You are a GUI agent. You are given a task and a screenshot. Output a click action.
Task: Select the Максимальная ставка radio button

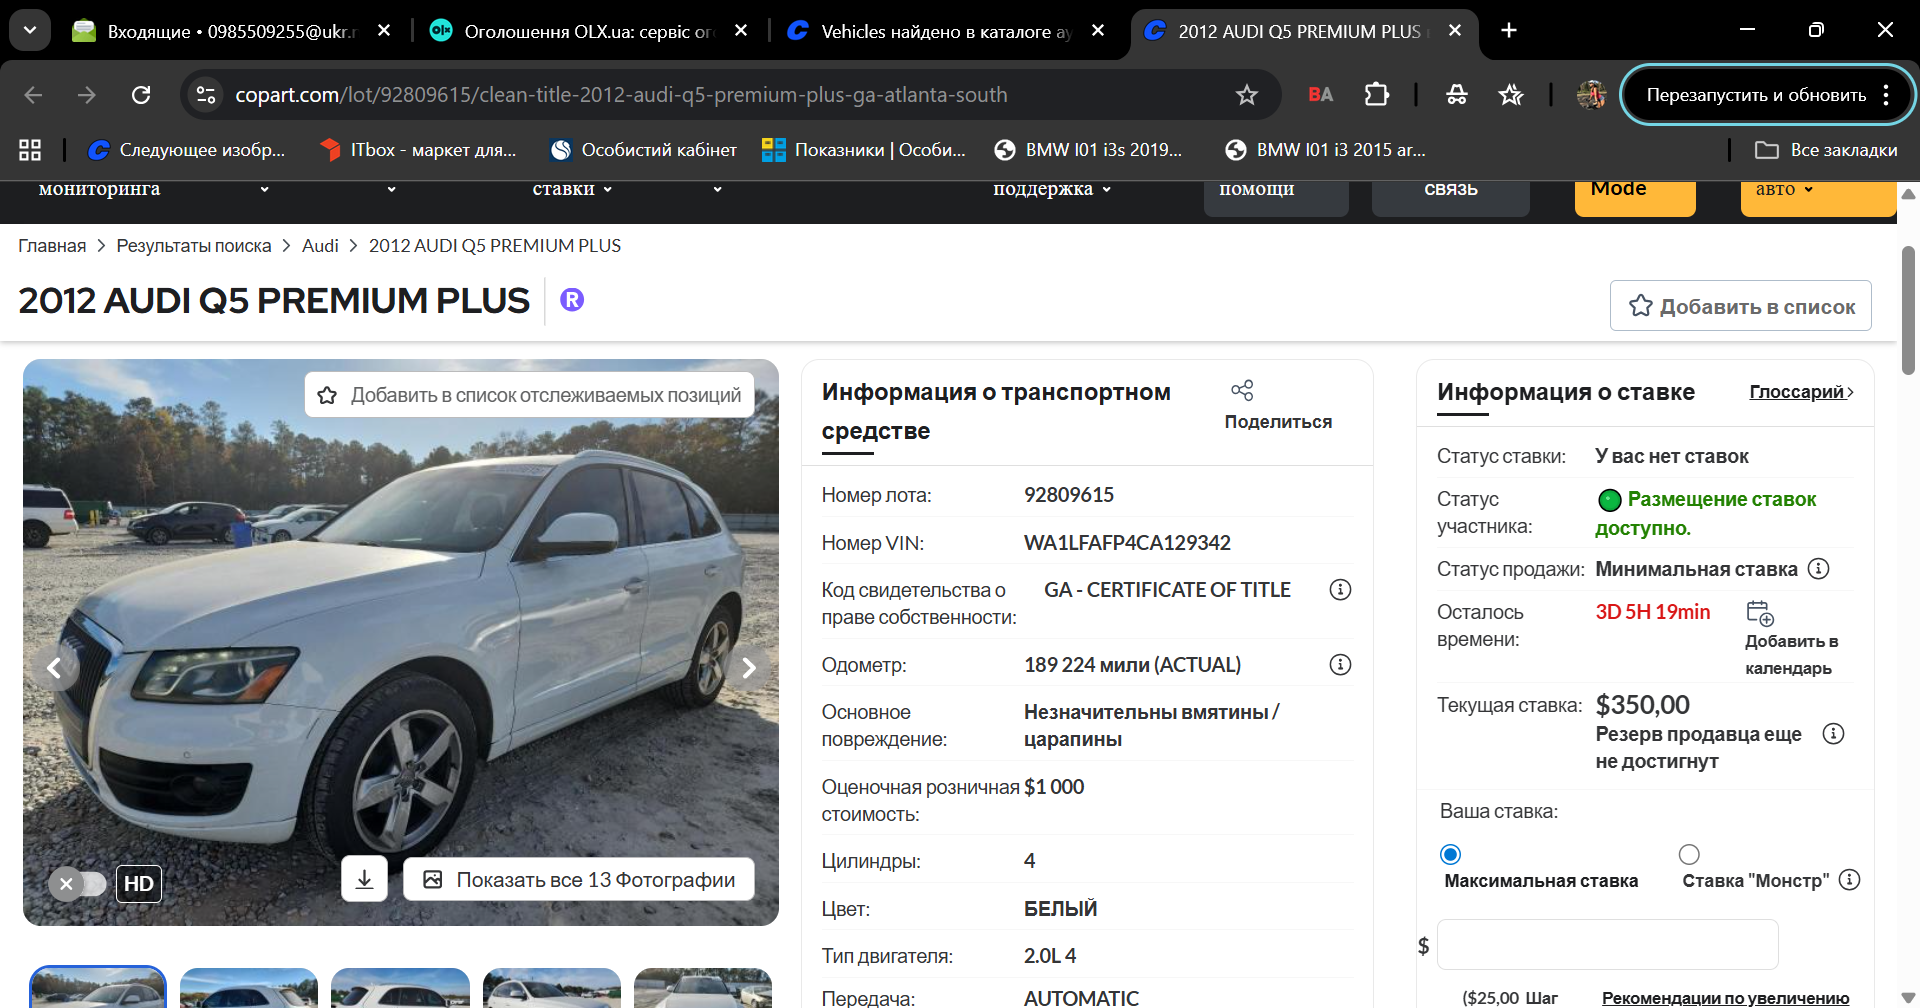click(1450, 855)
